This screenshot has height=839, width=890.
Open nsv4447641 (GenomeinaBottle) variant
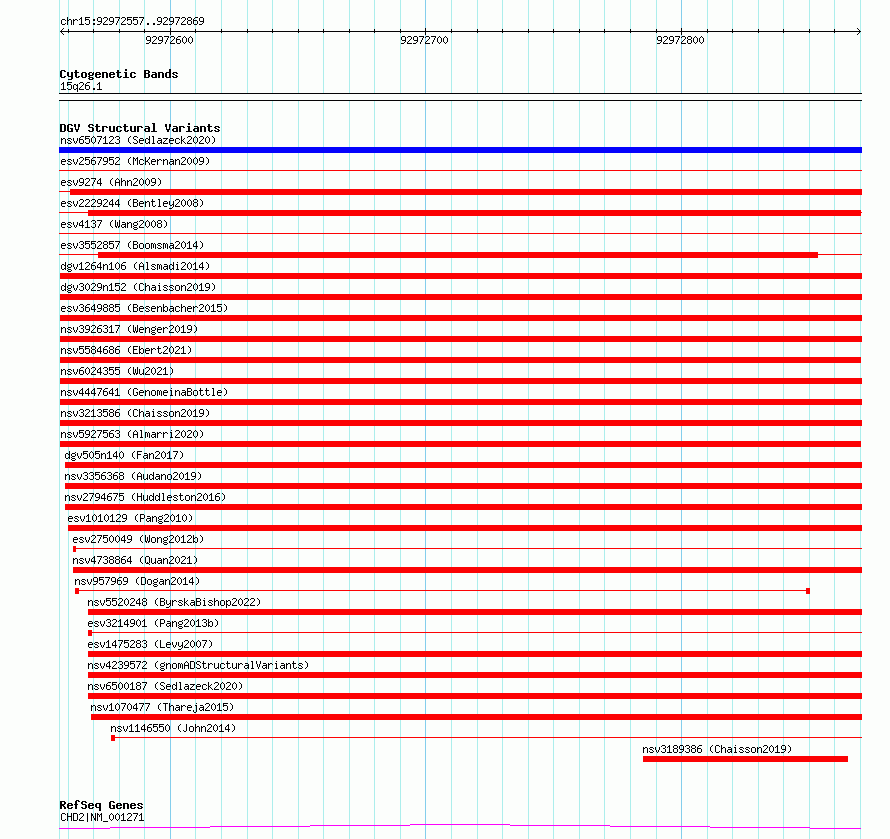144,392
